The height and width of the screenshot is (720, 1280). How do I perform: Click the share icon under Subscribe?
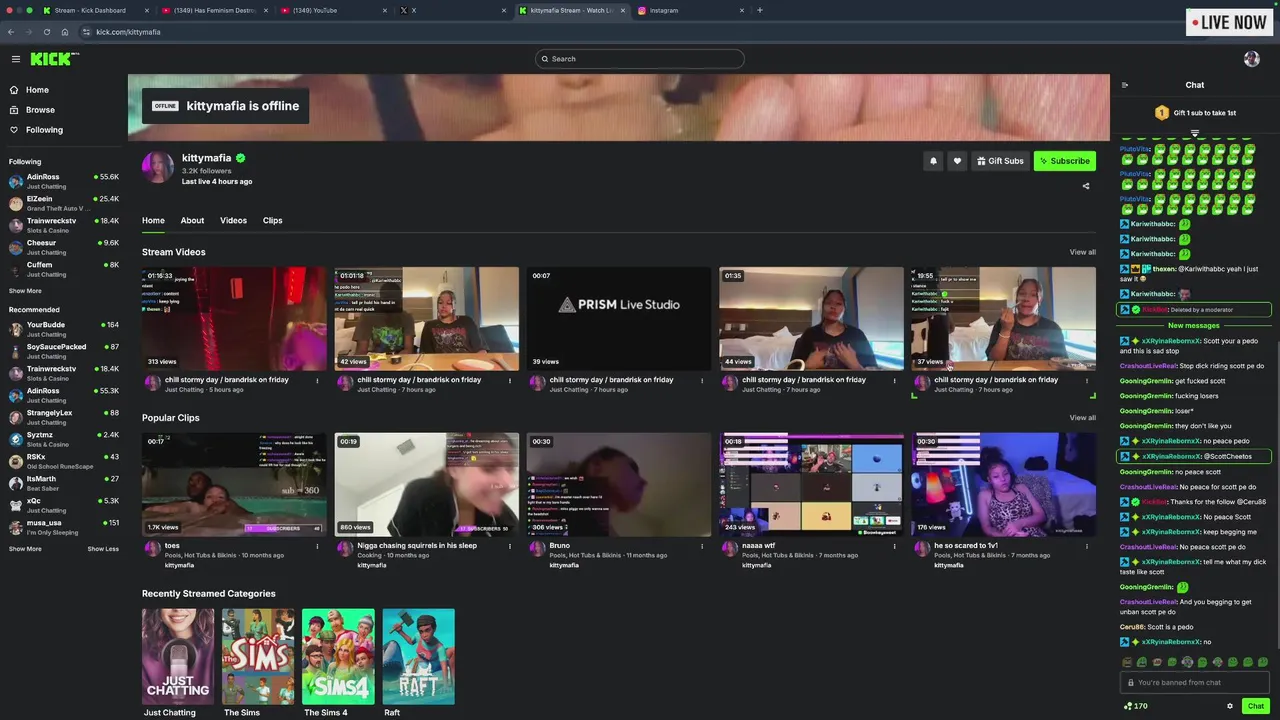click(1086, 186)
